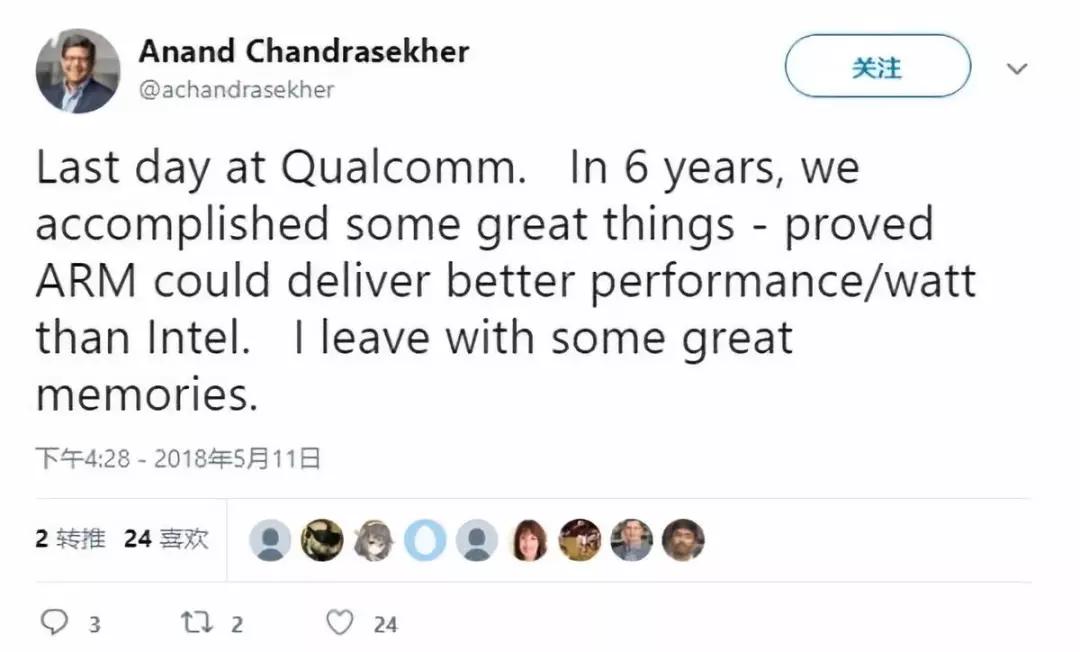The width and height of the screenshot is (1080, 652).
Task: Click the 下午4:28 - 2018年5月11日 timestamp
Action: click(x=178, y=459)
